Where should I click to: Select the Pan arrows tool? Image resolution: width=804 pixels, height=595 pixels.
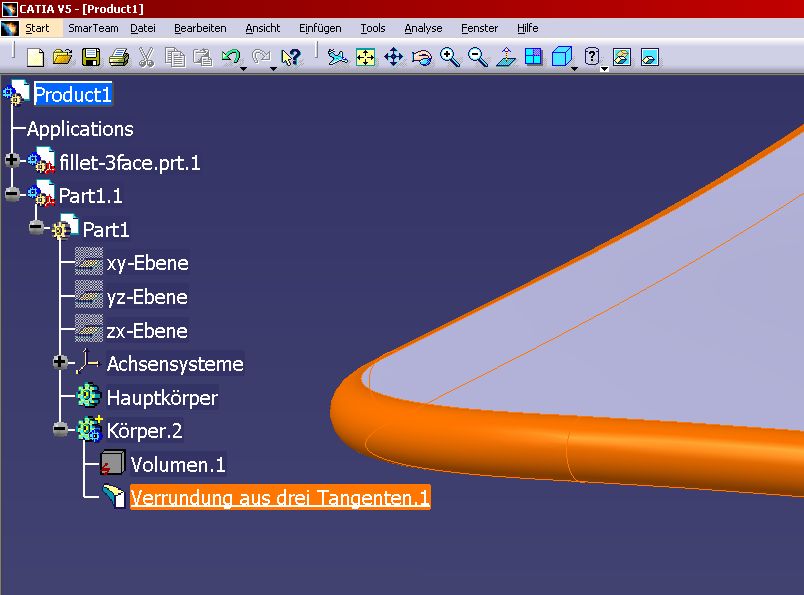point(393,57)
